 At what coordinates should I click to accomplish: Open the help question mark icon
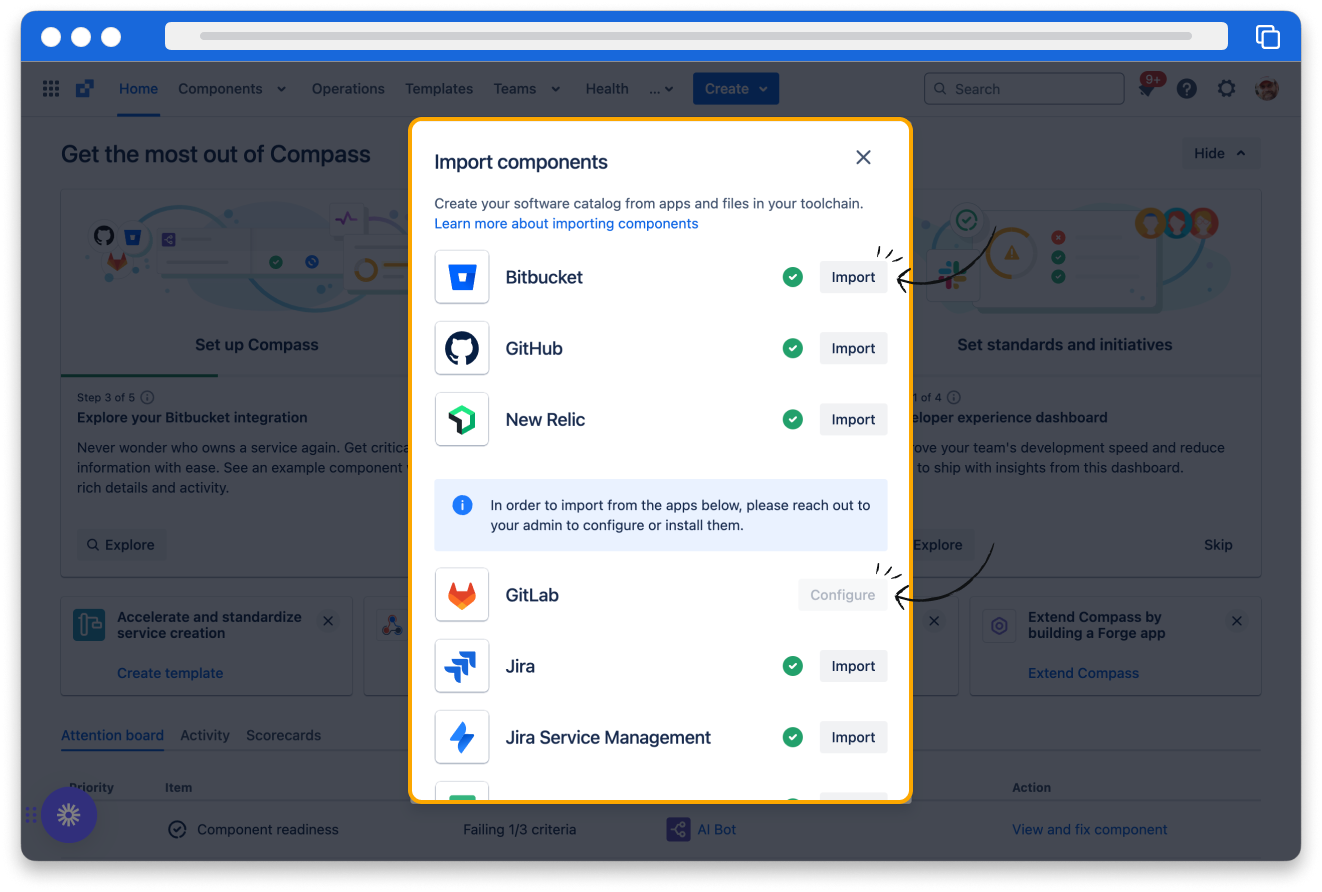(1187, 89)
